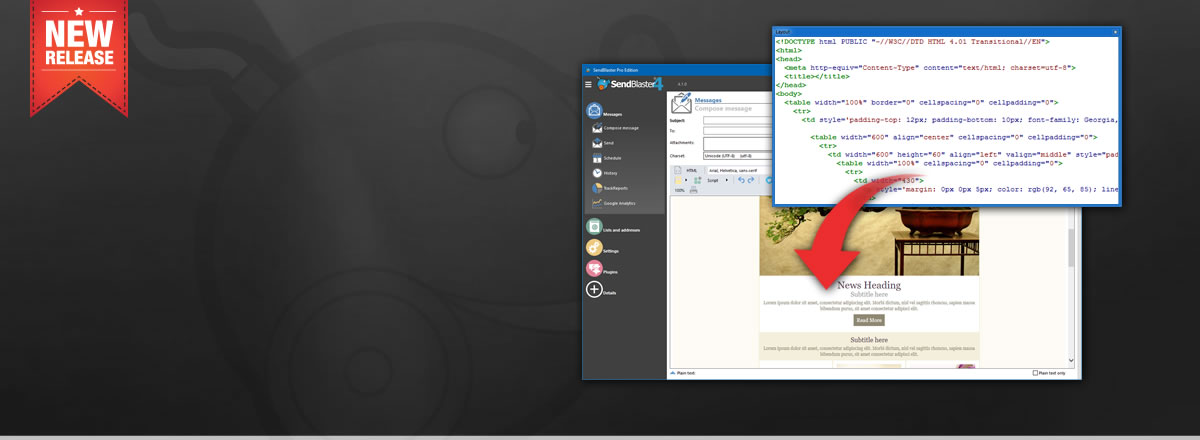Open the Schedule item

[x=609, y=158]
